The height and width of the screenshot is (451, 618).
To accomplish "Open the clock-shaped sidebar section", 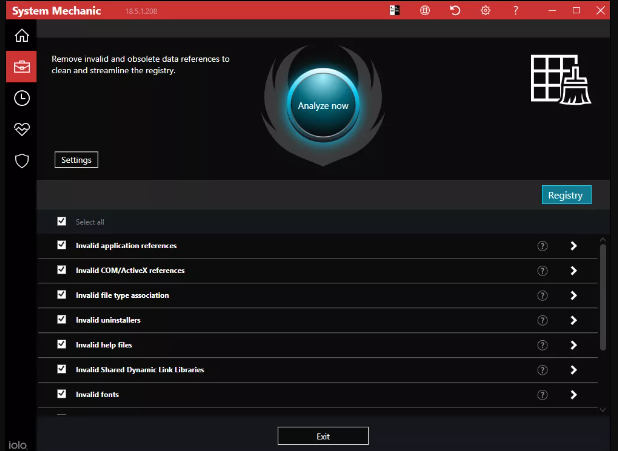I will pyautogui.click(x=22, y=98).
